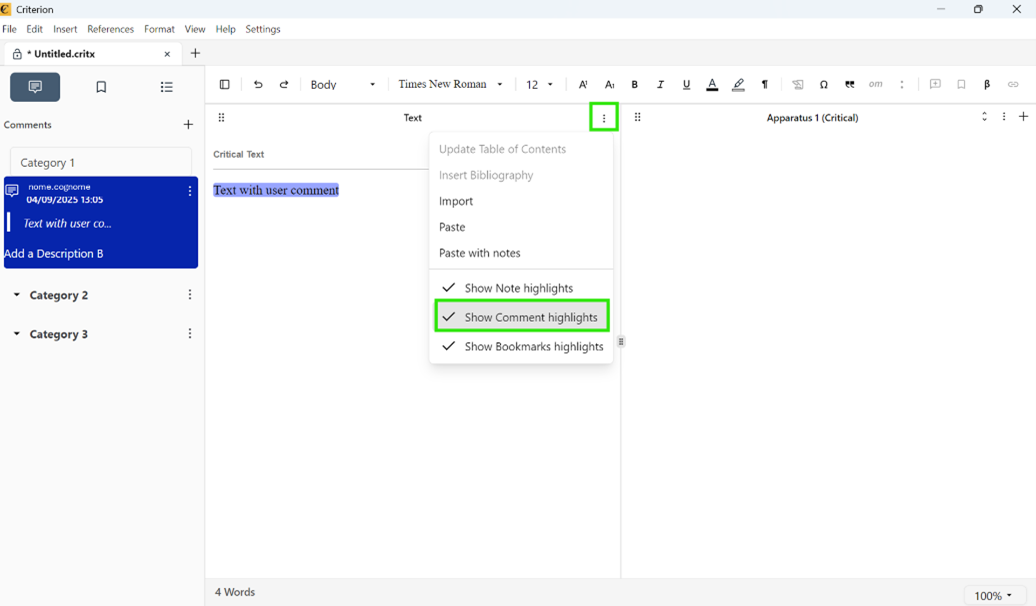Add a new comment with plus button
This screenshot has height=606, width=1036.
pos(188,125)
